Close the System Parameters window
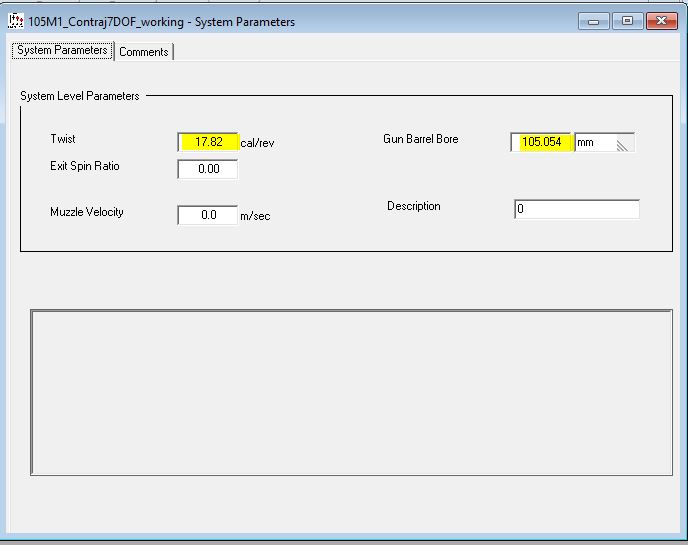The height and width of the screenshot is (545, 688). [661, 21]
